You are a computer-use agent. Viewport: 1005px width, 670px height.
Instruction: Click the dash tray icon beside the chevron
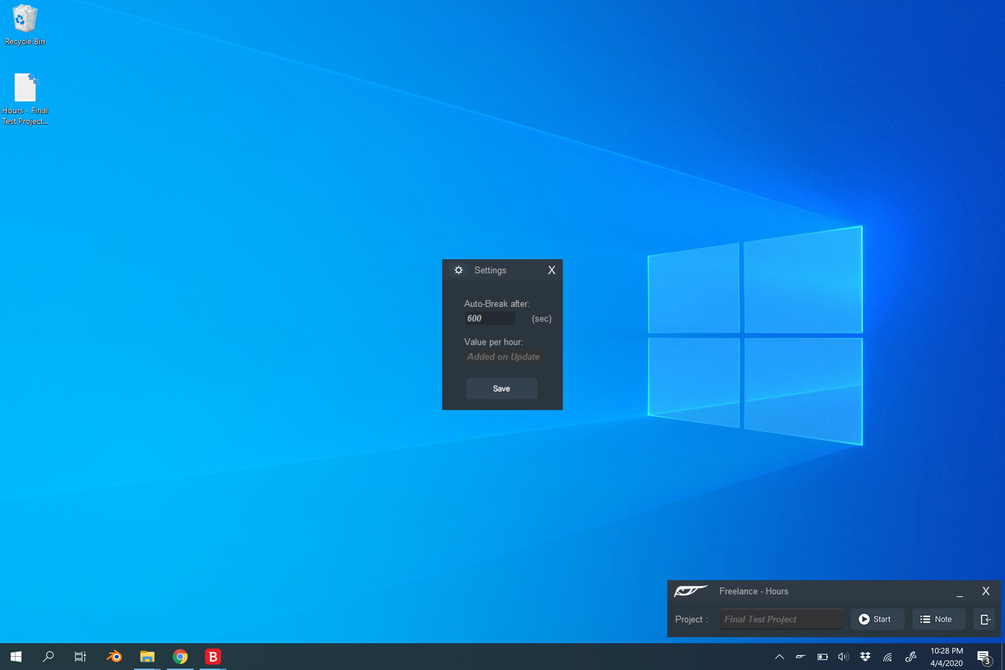(x=801, y=657)
